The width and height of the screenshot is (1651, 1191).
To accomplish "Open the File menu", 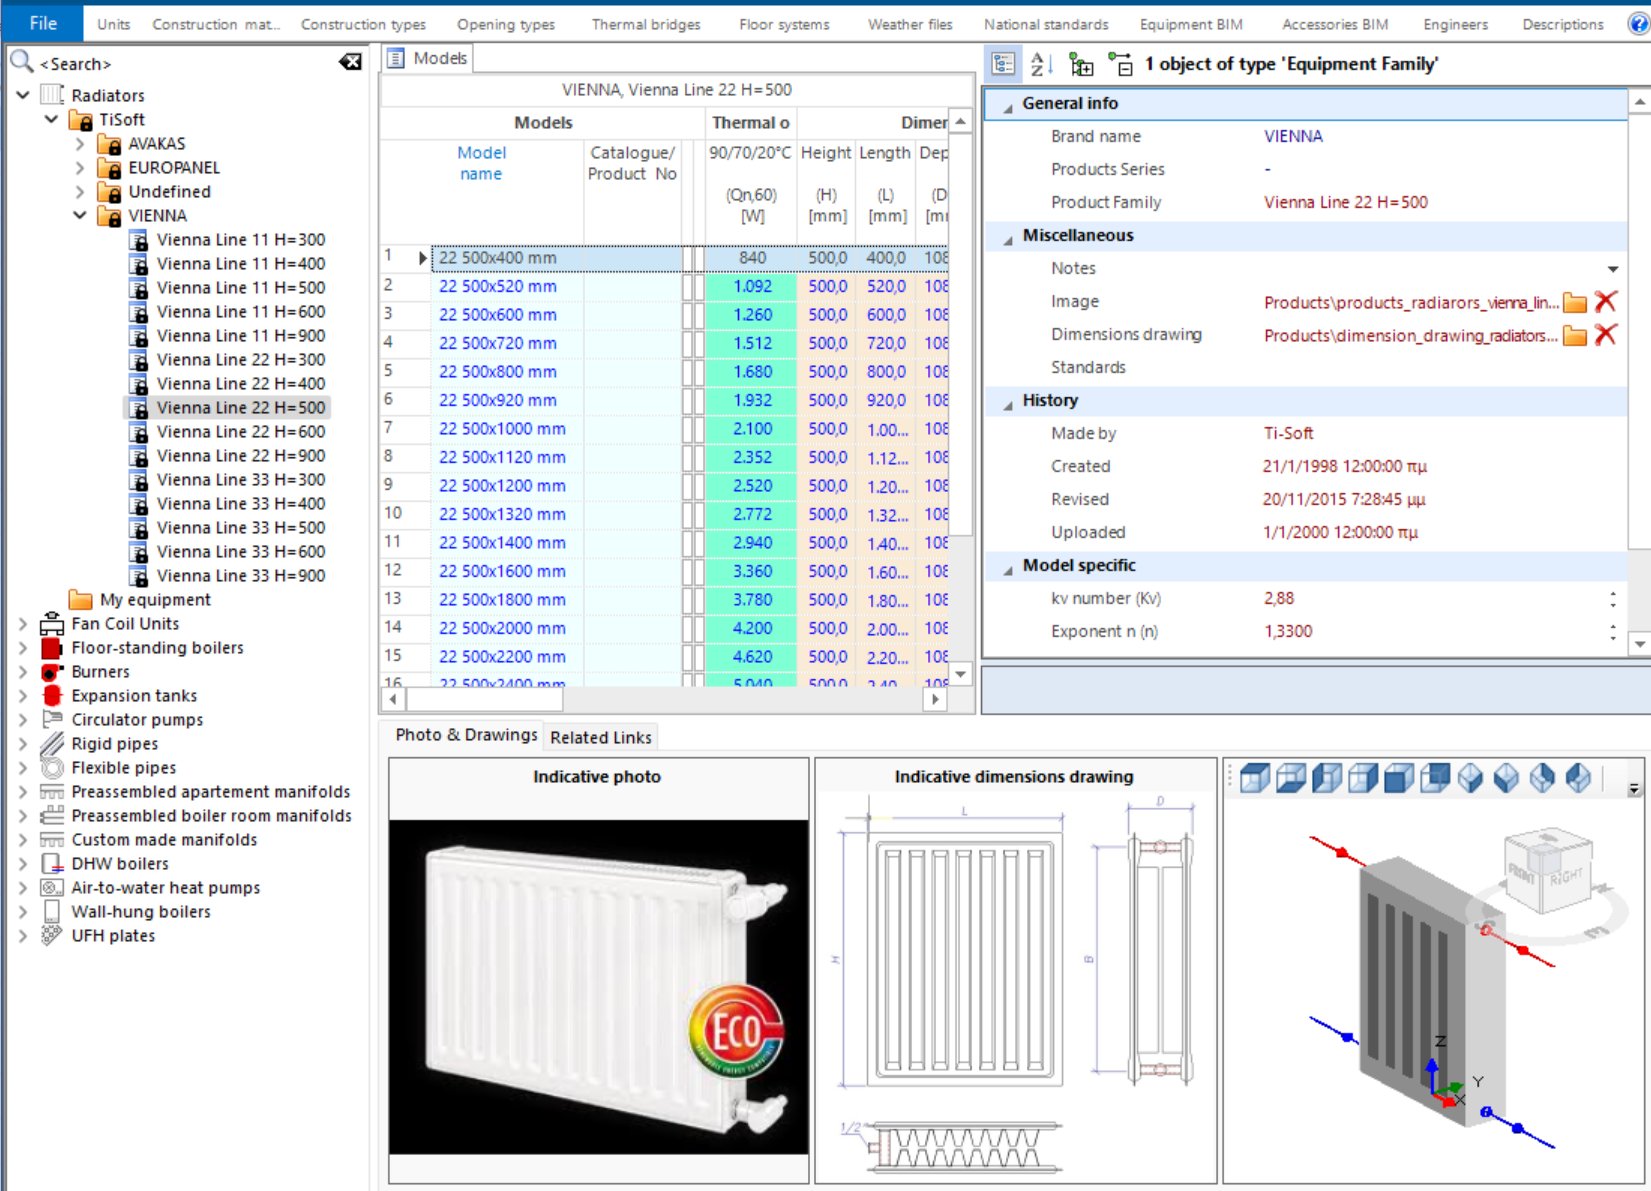I will (40, 22).
